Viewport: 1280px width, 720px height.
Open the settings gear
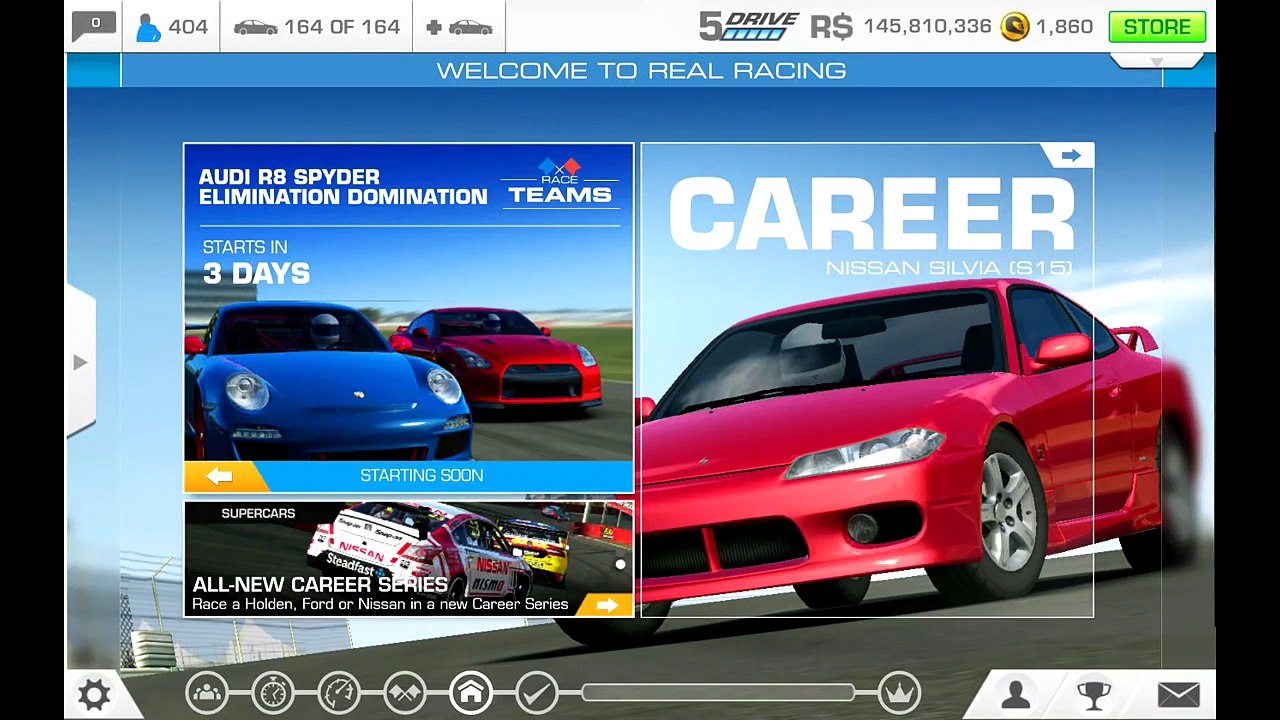pos(94,694)
